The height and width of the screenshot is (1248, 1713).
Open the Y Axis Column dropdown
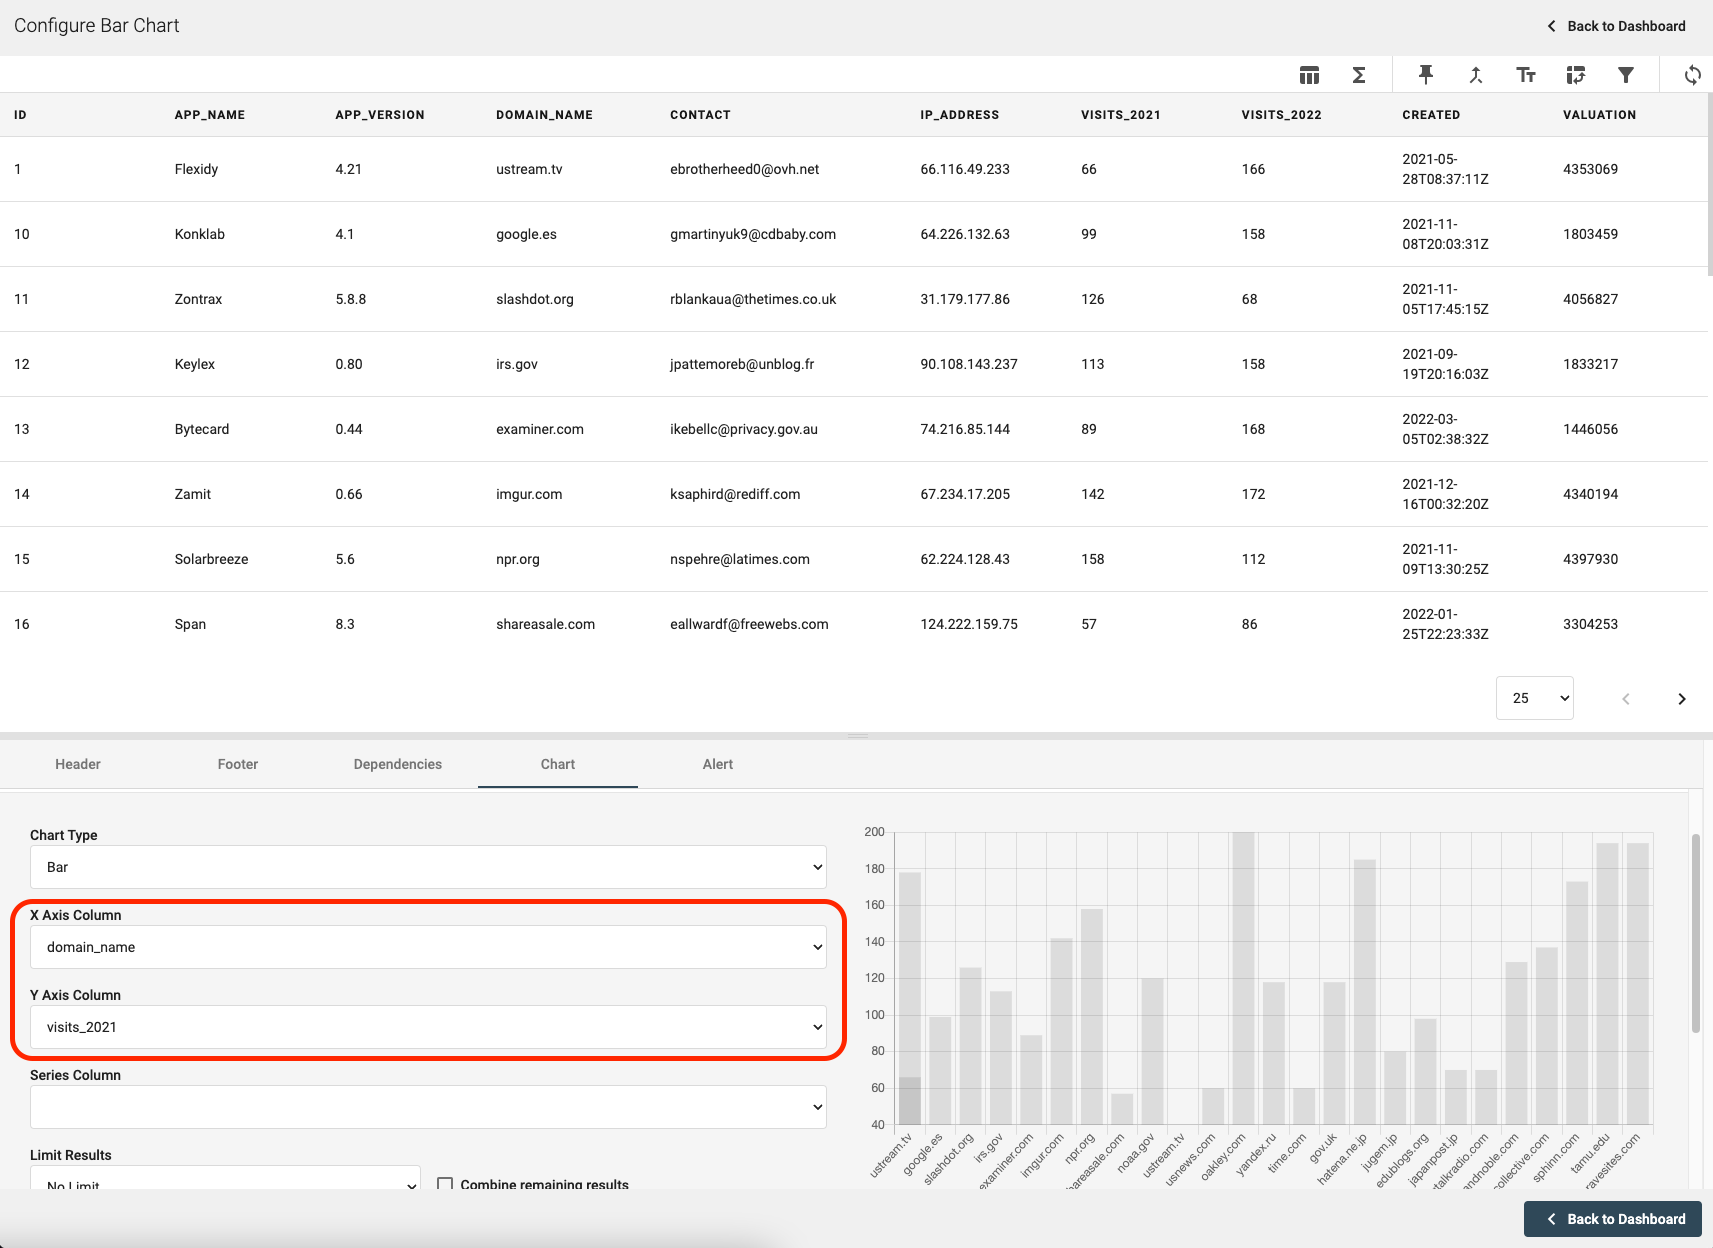[x=428, y=1027]
